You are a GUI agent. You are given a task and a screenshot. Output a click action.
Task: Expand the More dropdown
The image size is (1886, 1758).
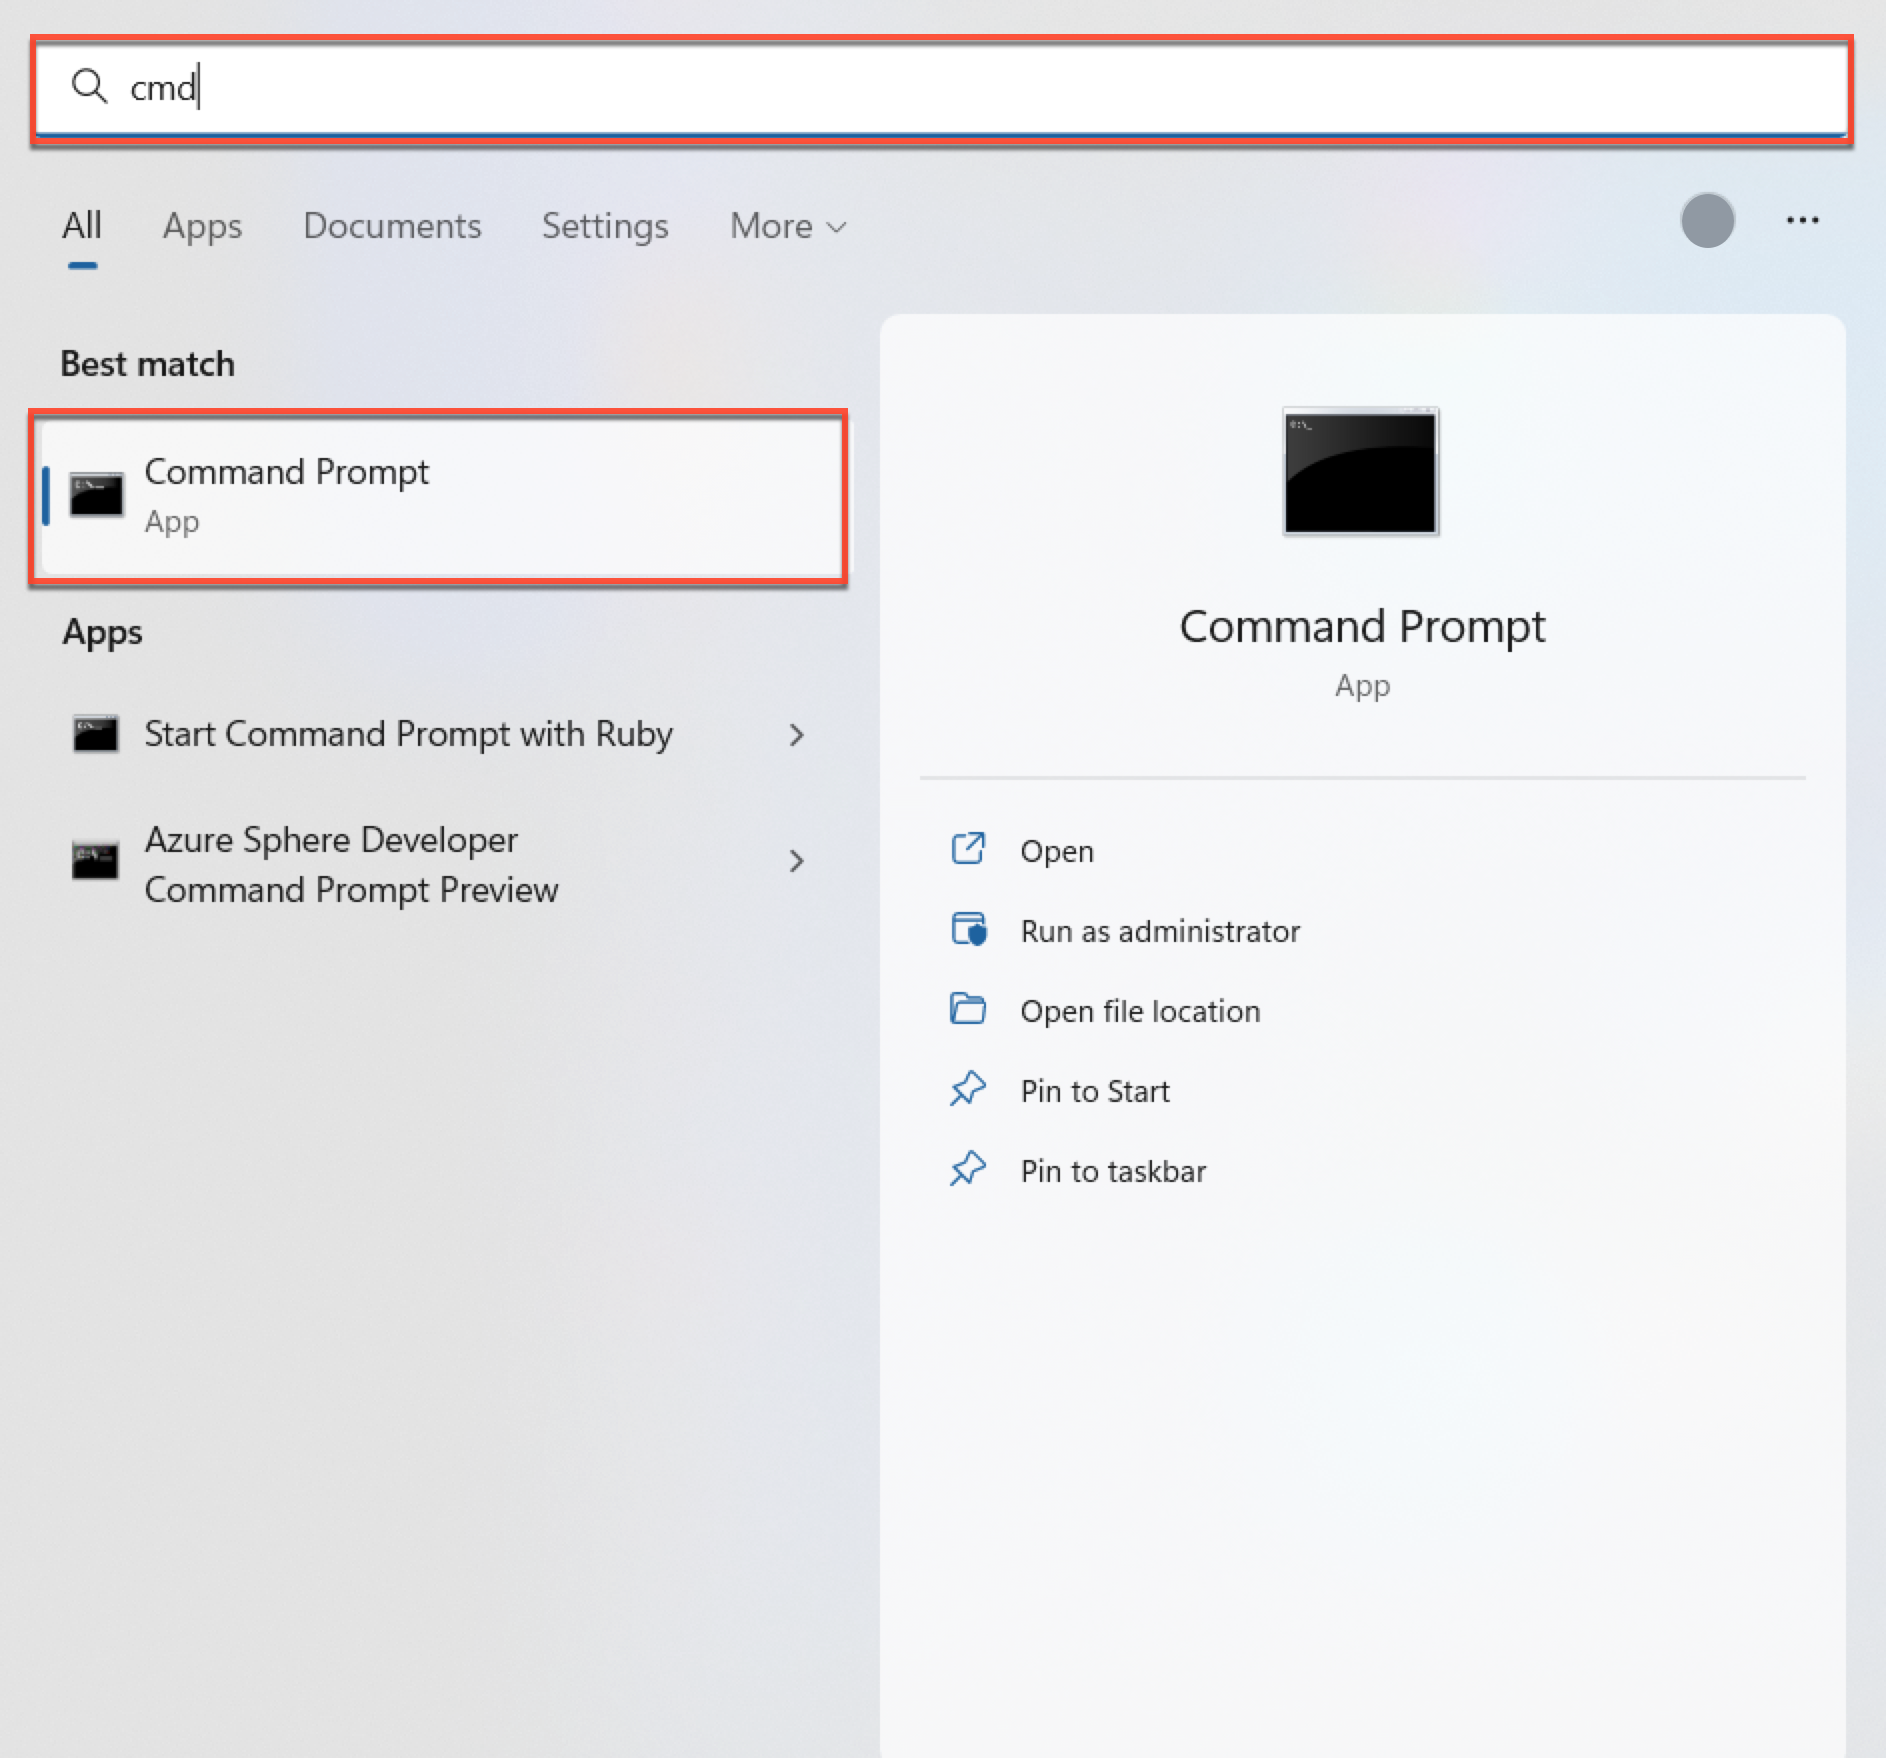click(x=788, y=226)
